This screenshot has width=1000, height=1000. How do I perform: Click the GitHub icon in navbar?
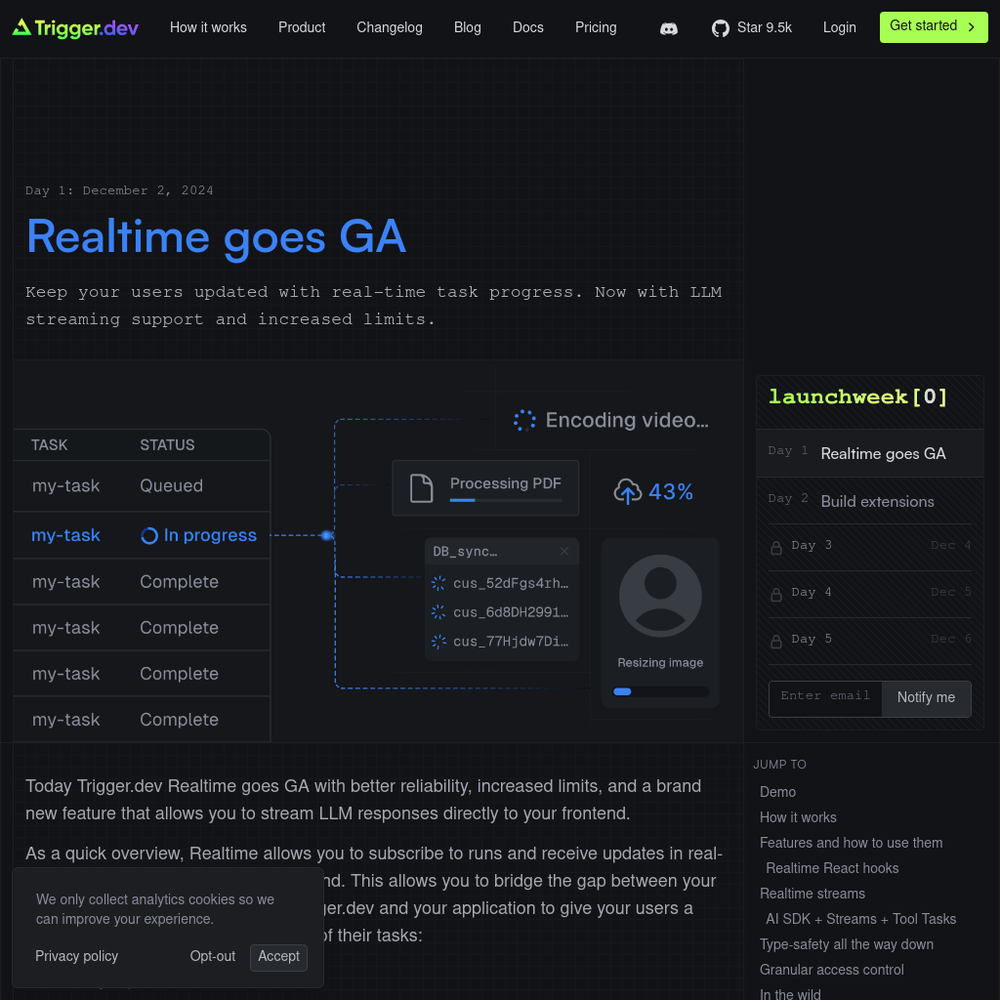[720, 28]
